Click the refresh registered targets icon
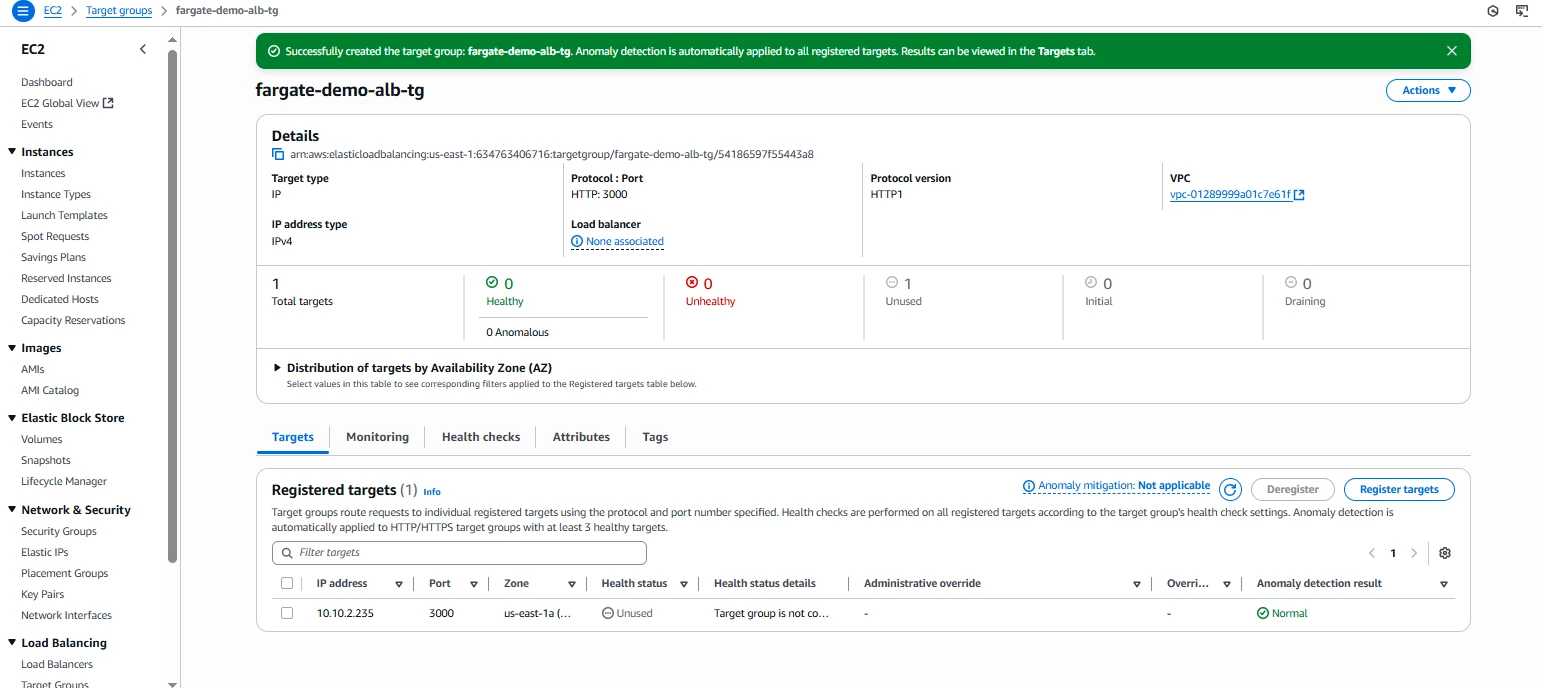This screenshot has width=1542, height=688. click(1231, 490)
